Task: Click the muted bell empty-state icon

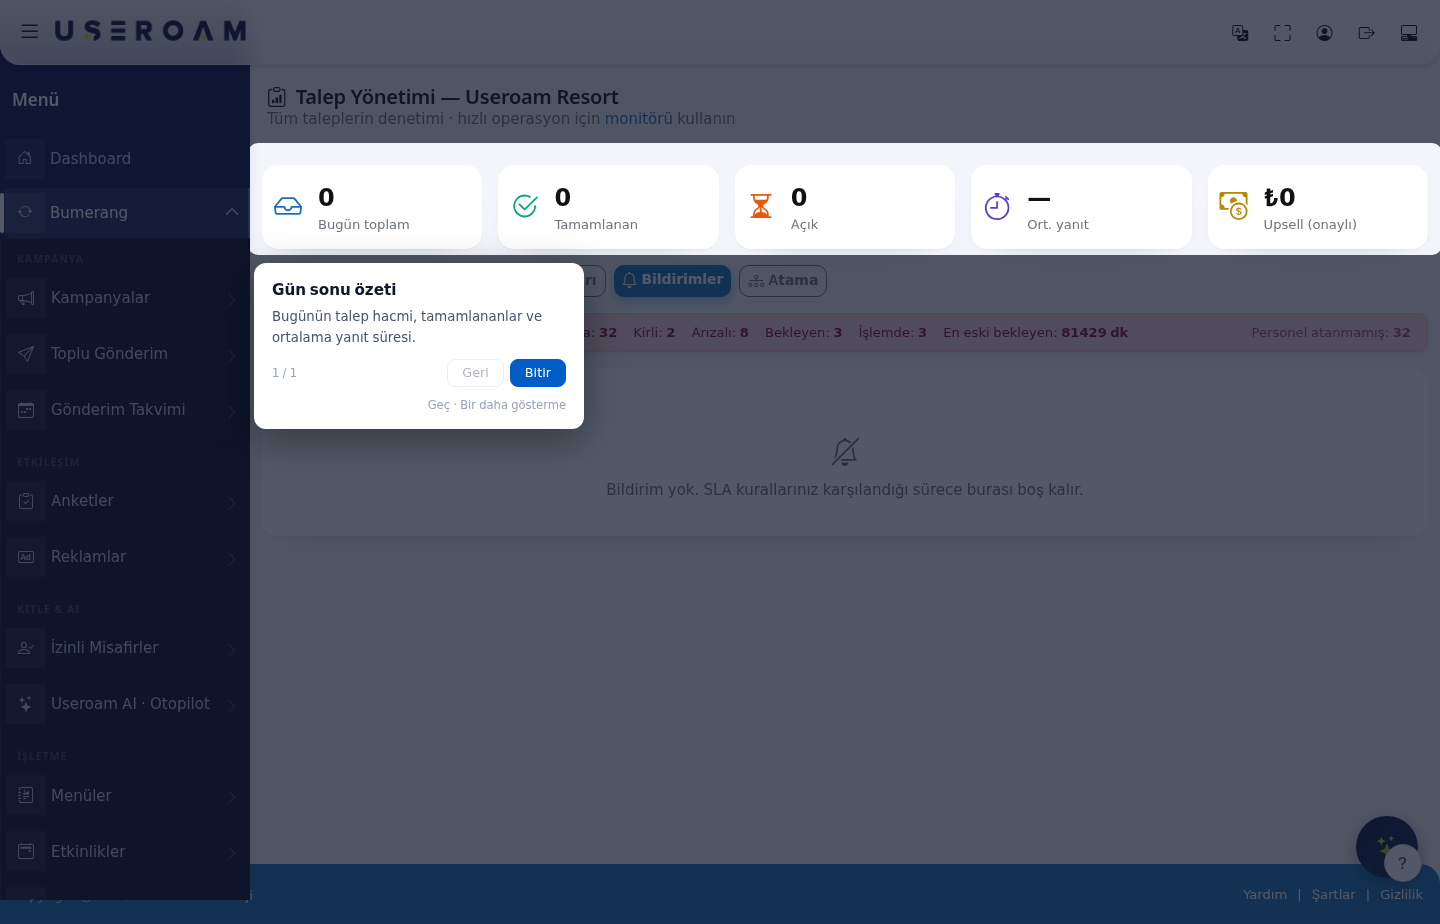Action: tap(845, 452)
